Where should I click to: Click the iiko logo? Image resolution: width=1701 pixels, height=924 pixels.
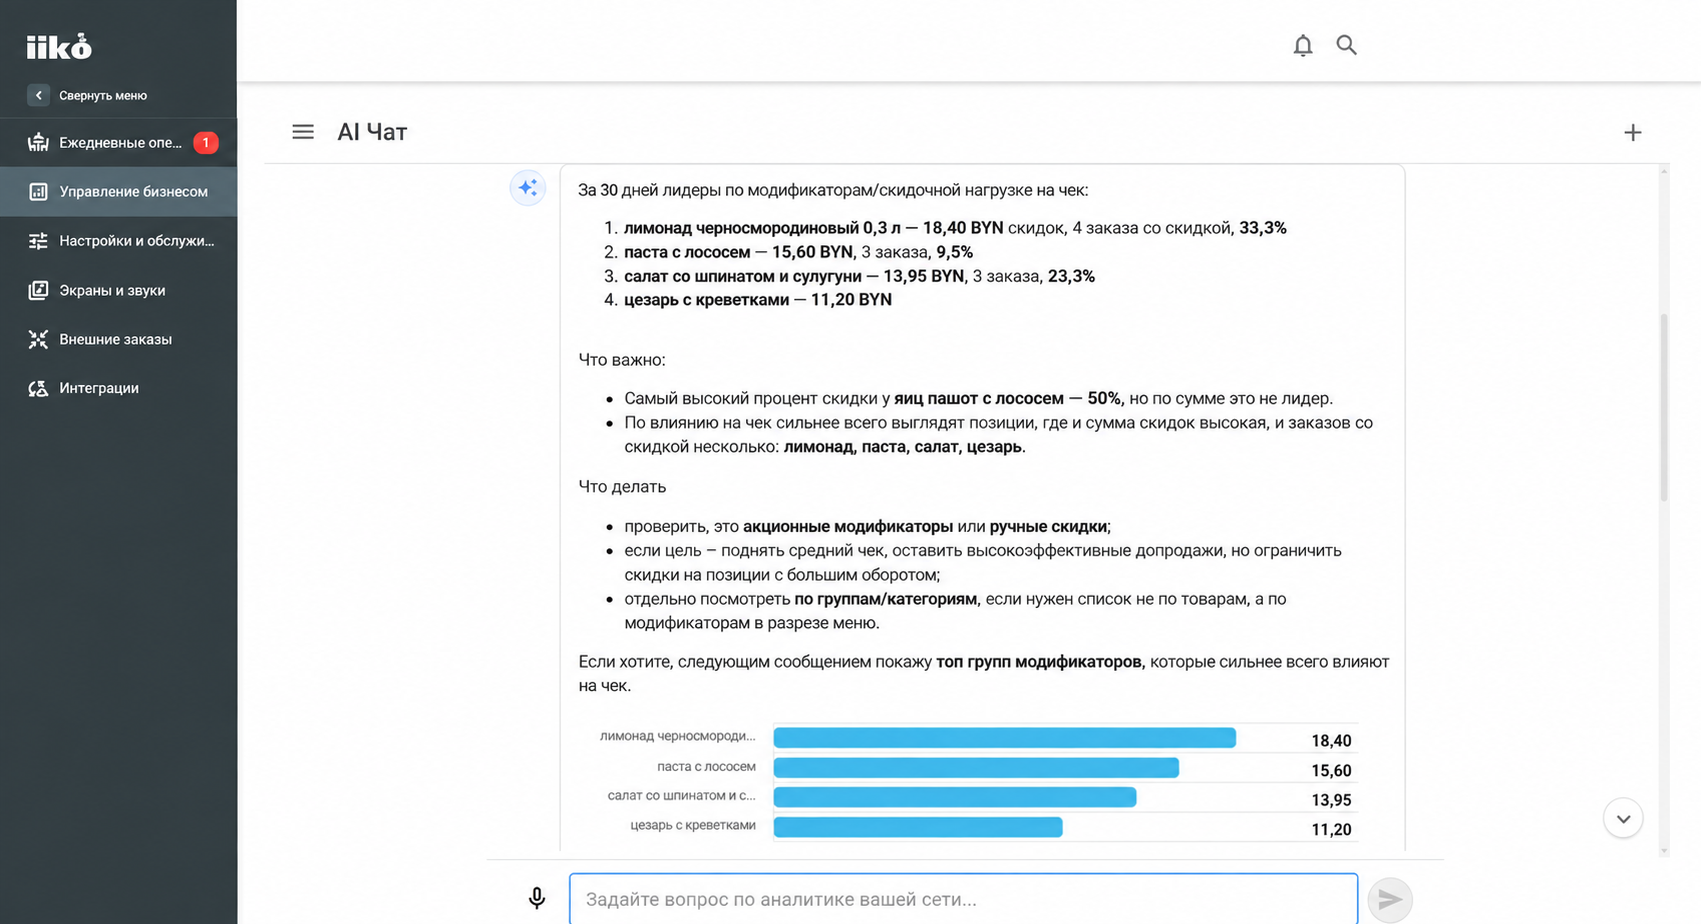[x=59, y=46]
